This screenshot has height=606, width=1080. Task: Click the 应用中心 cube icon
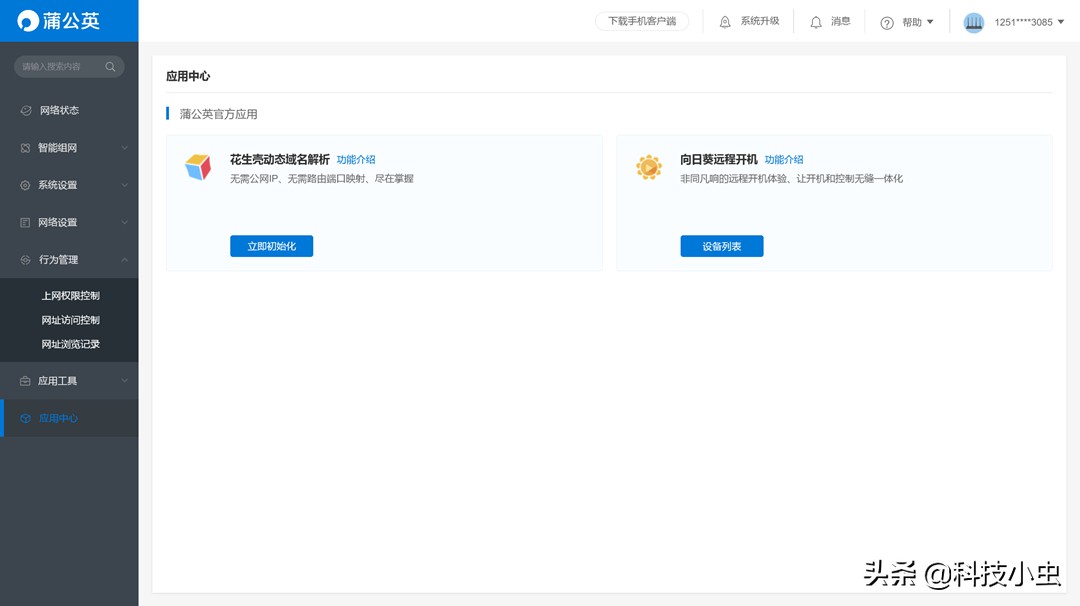point(25,418)
